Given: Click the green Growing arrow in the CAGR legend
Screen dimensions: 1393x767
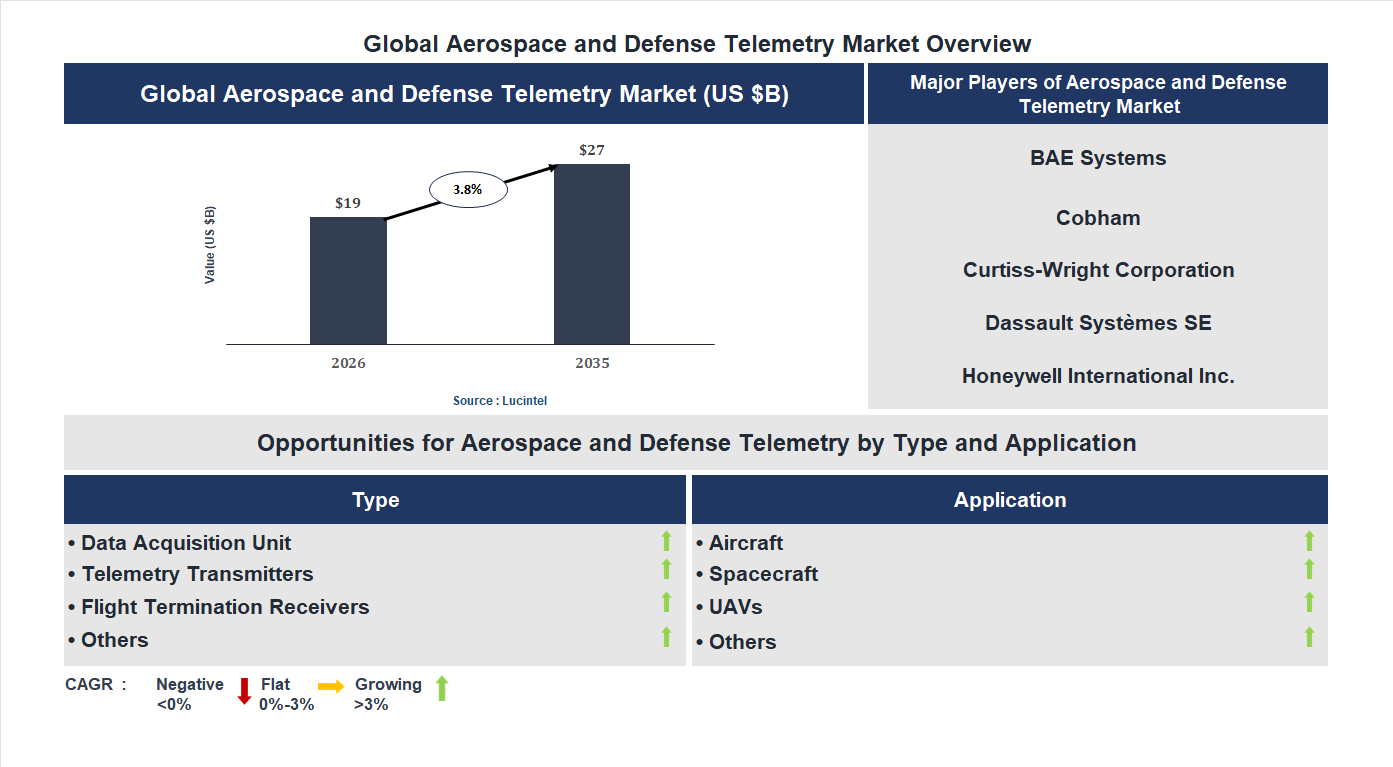Looking at the screenshot, I should [x=441, y=691].
